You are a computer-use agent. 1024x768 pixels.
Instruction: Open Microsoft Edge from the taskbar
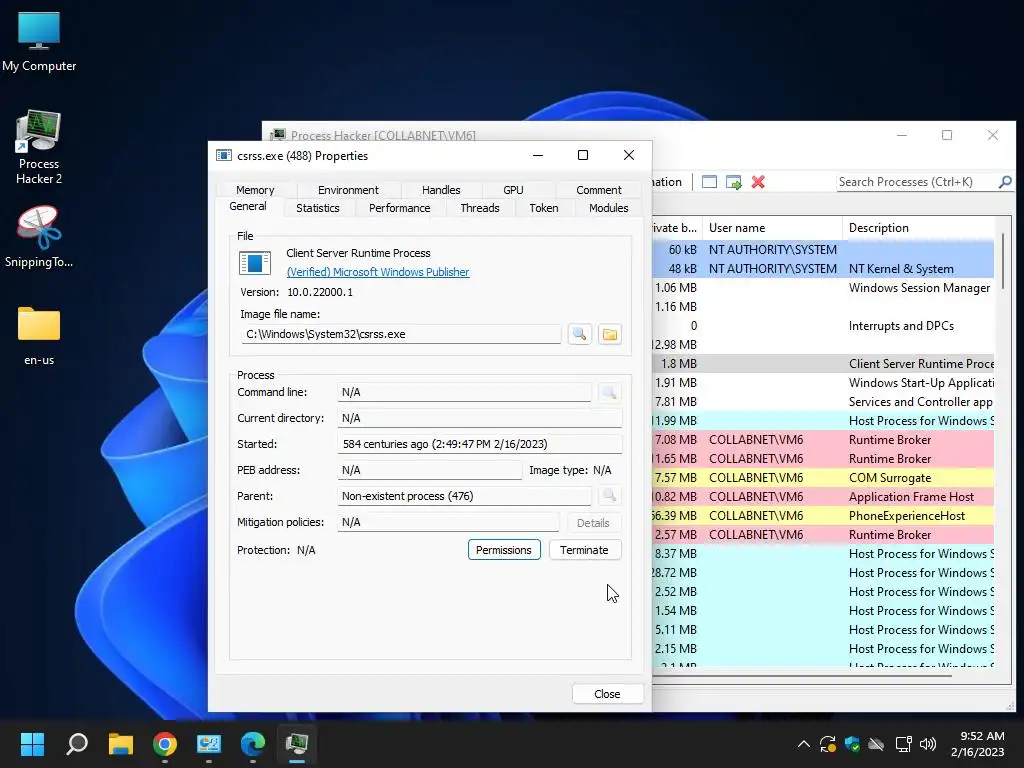pyautogui.click(x=253, y=744)
